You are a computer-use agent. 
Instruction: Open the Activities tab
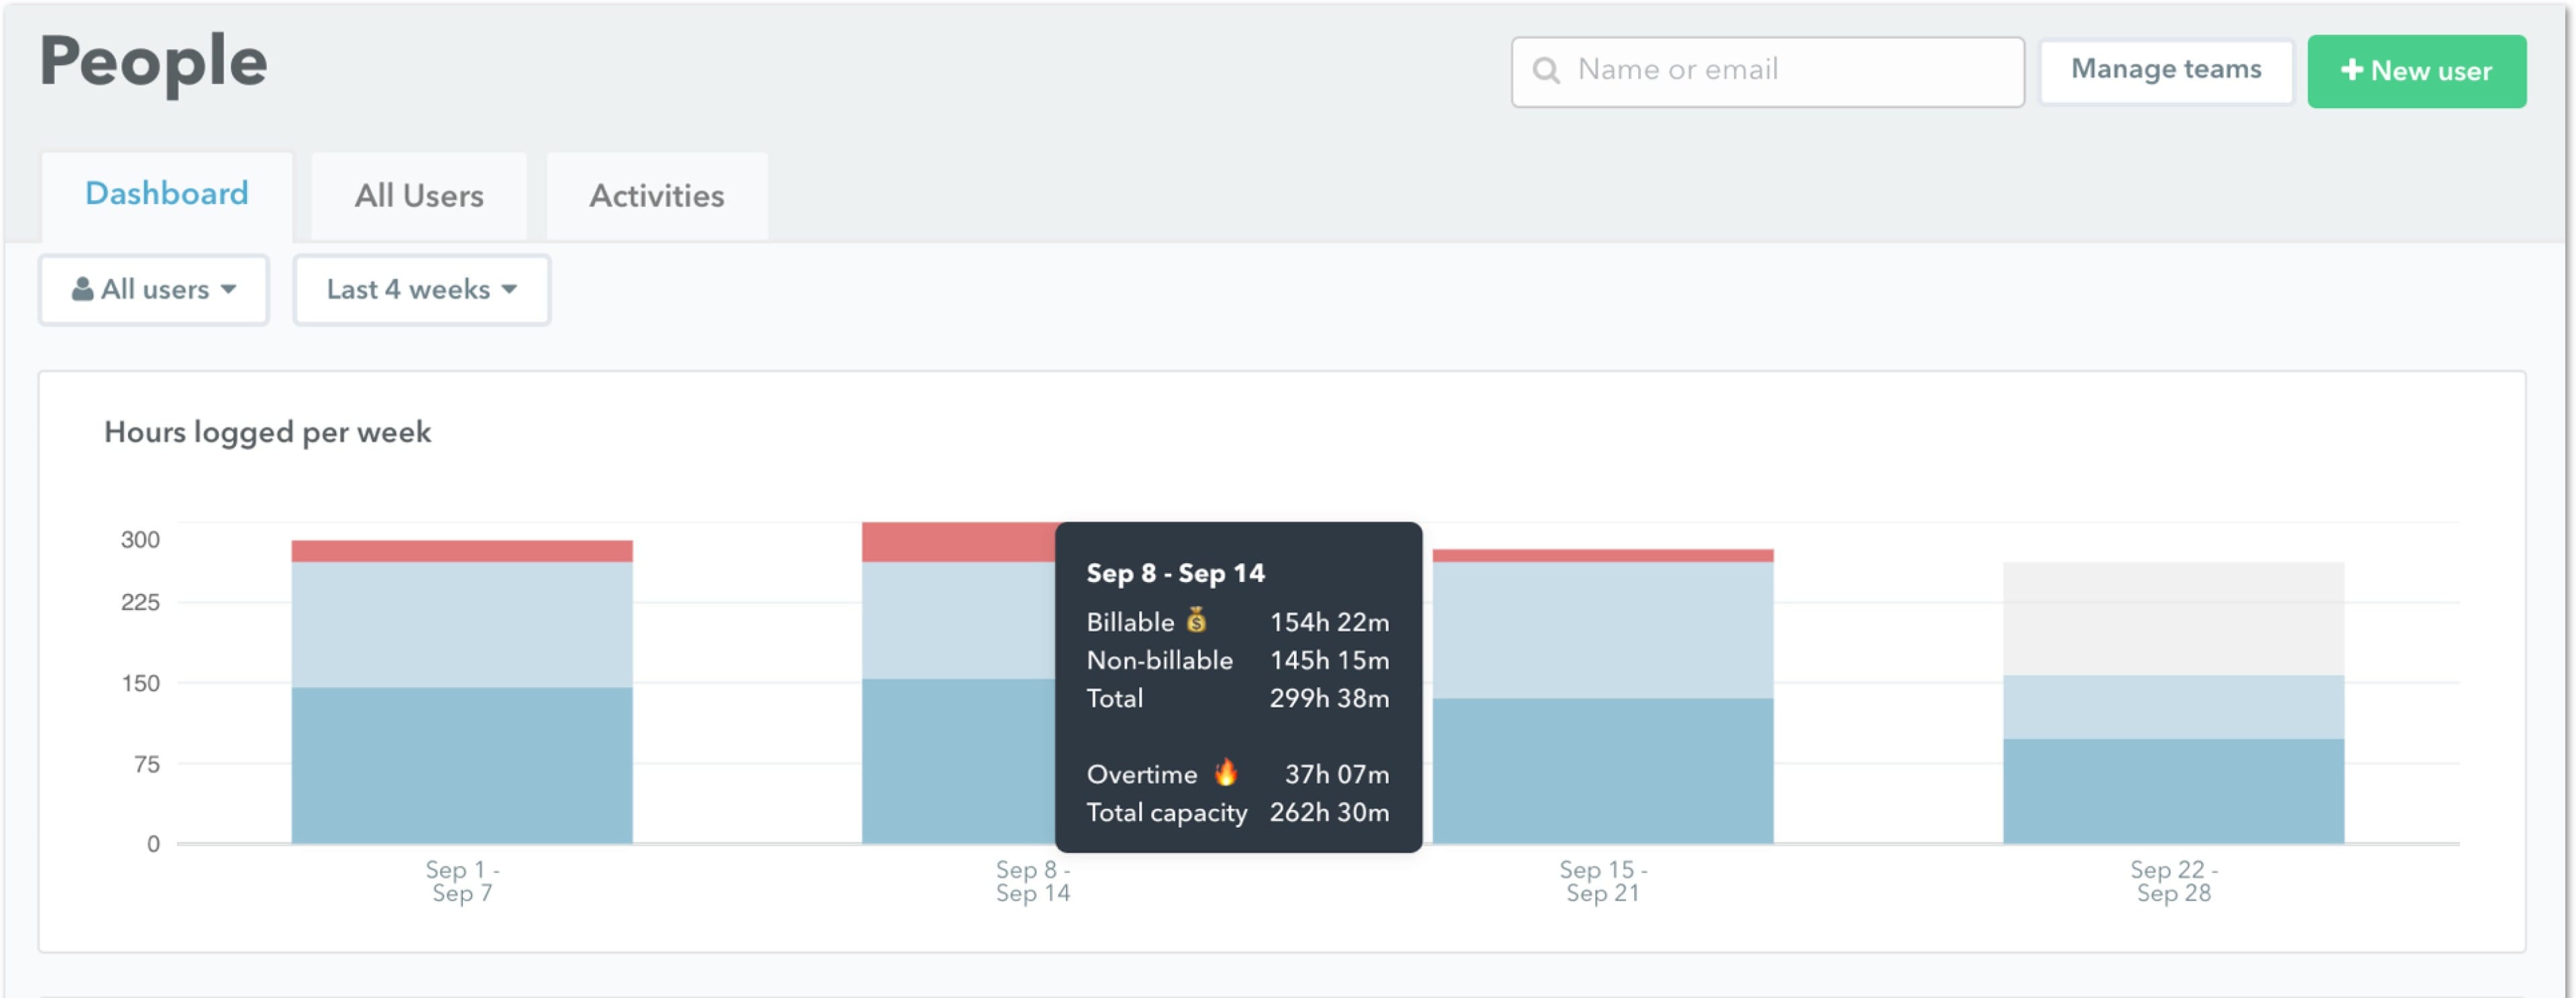pos(656,196)
